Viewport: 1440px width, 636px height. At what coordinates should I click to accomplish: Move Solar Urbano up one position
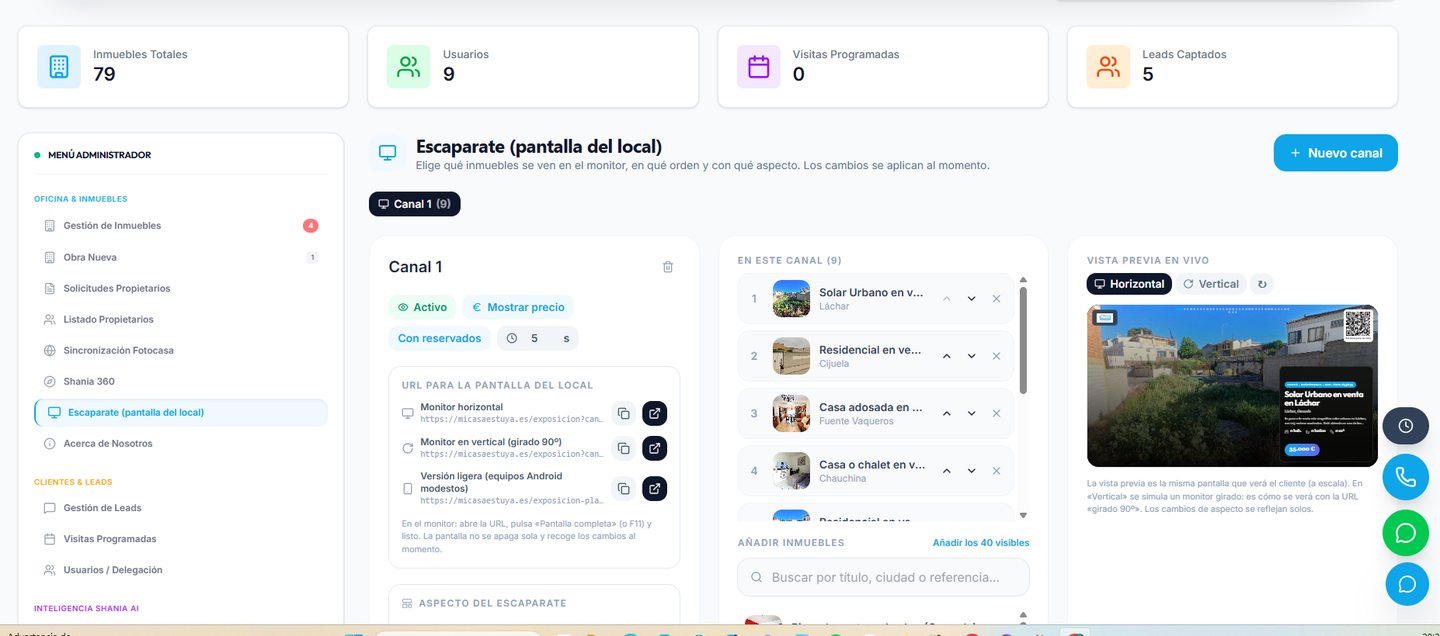[946, 299]
